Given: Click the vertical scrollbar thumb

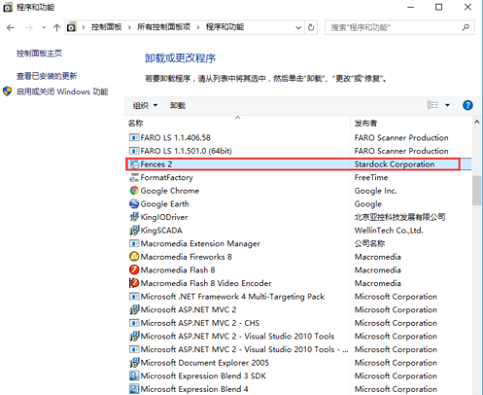Looking at the screenshot, I should point(477,190).
